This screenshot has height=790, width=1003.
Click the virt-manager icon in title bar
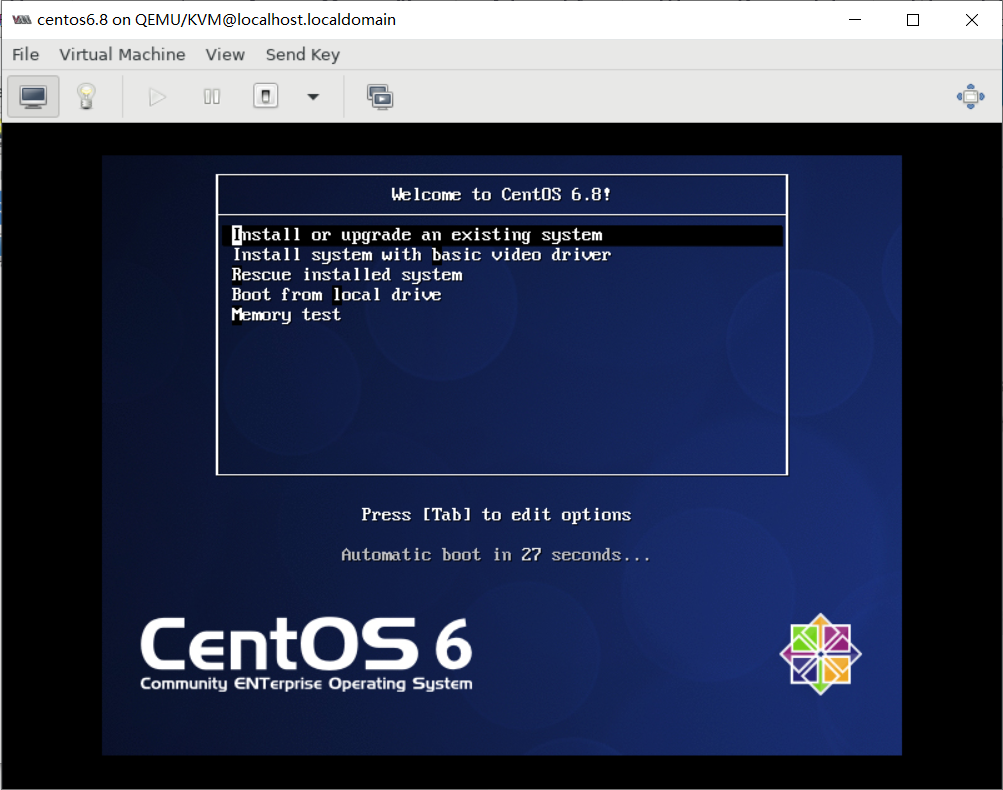pyautogui.click(x=22, y=20)
